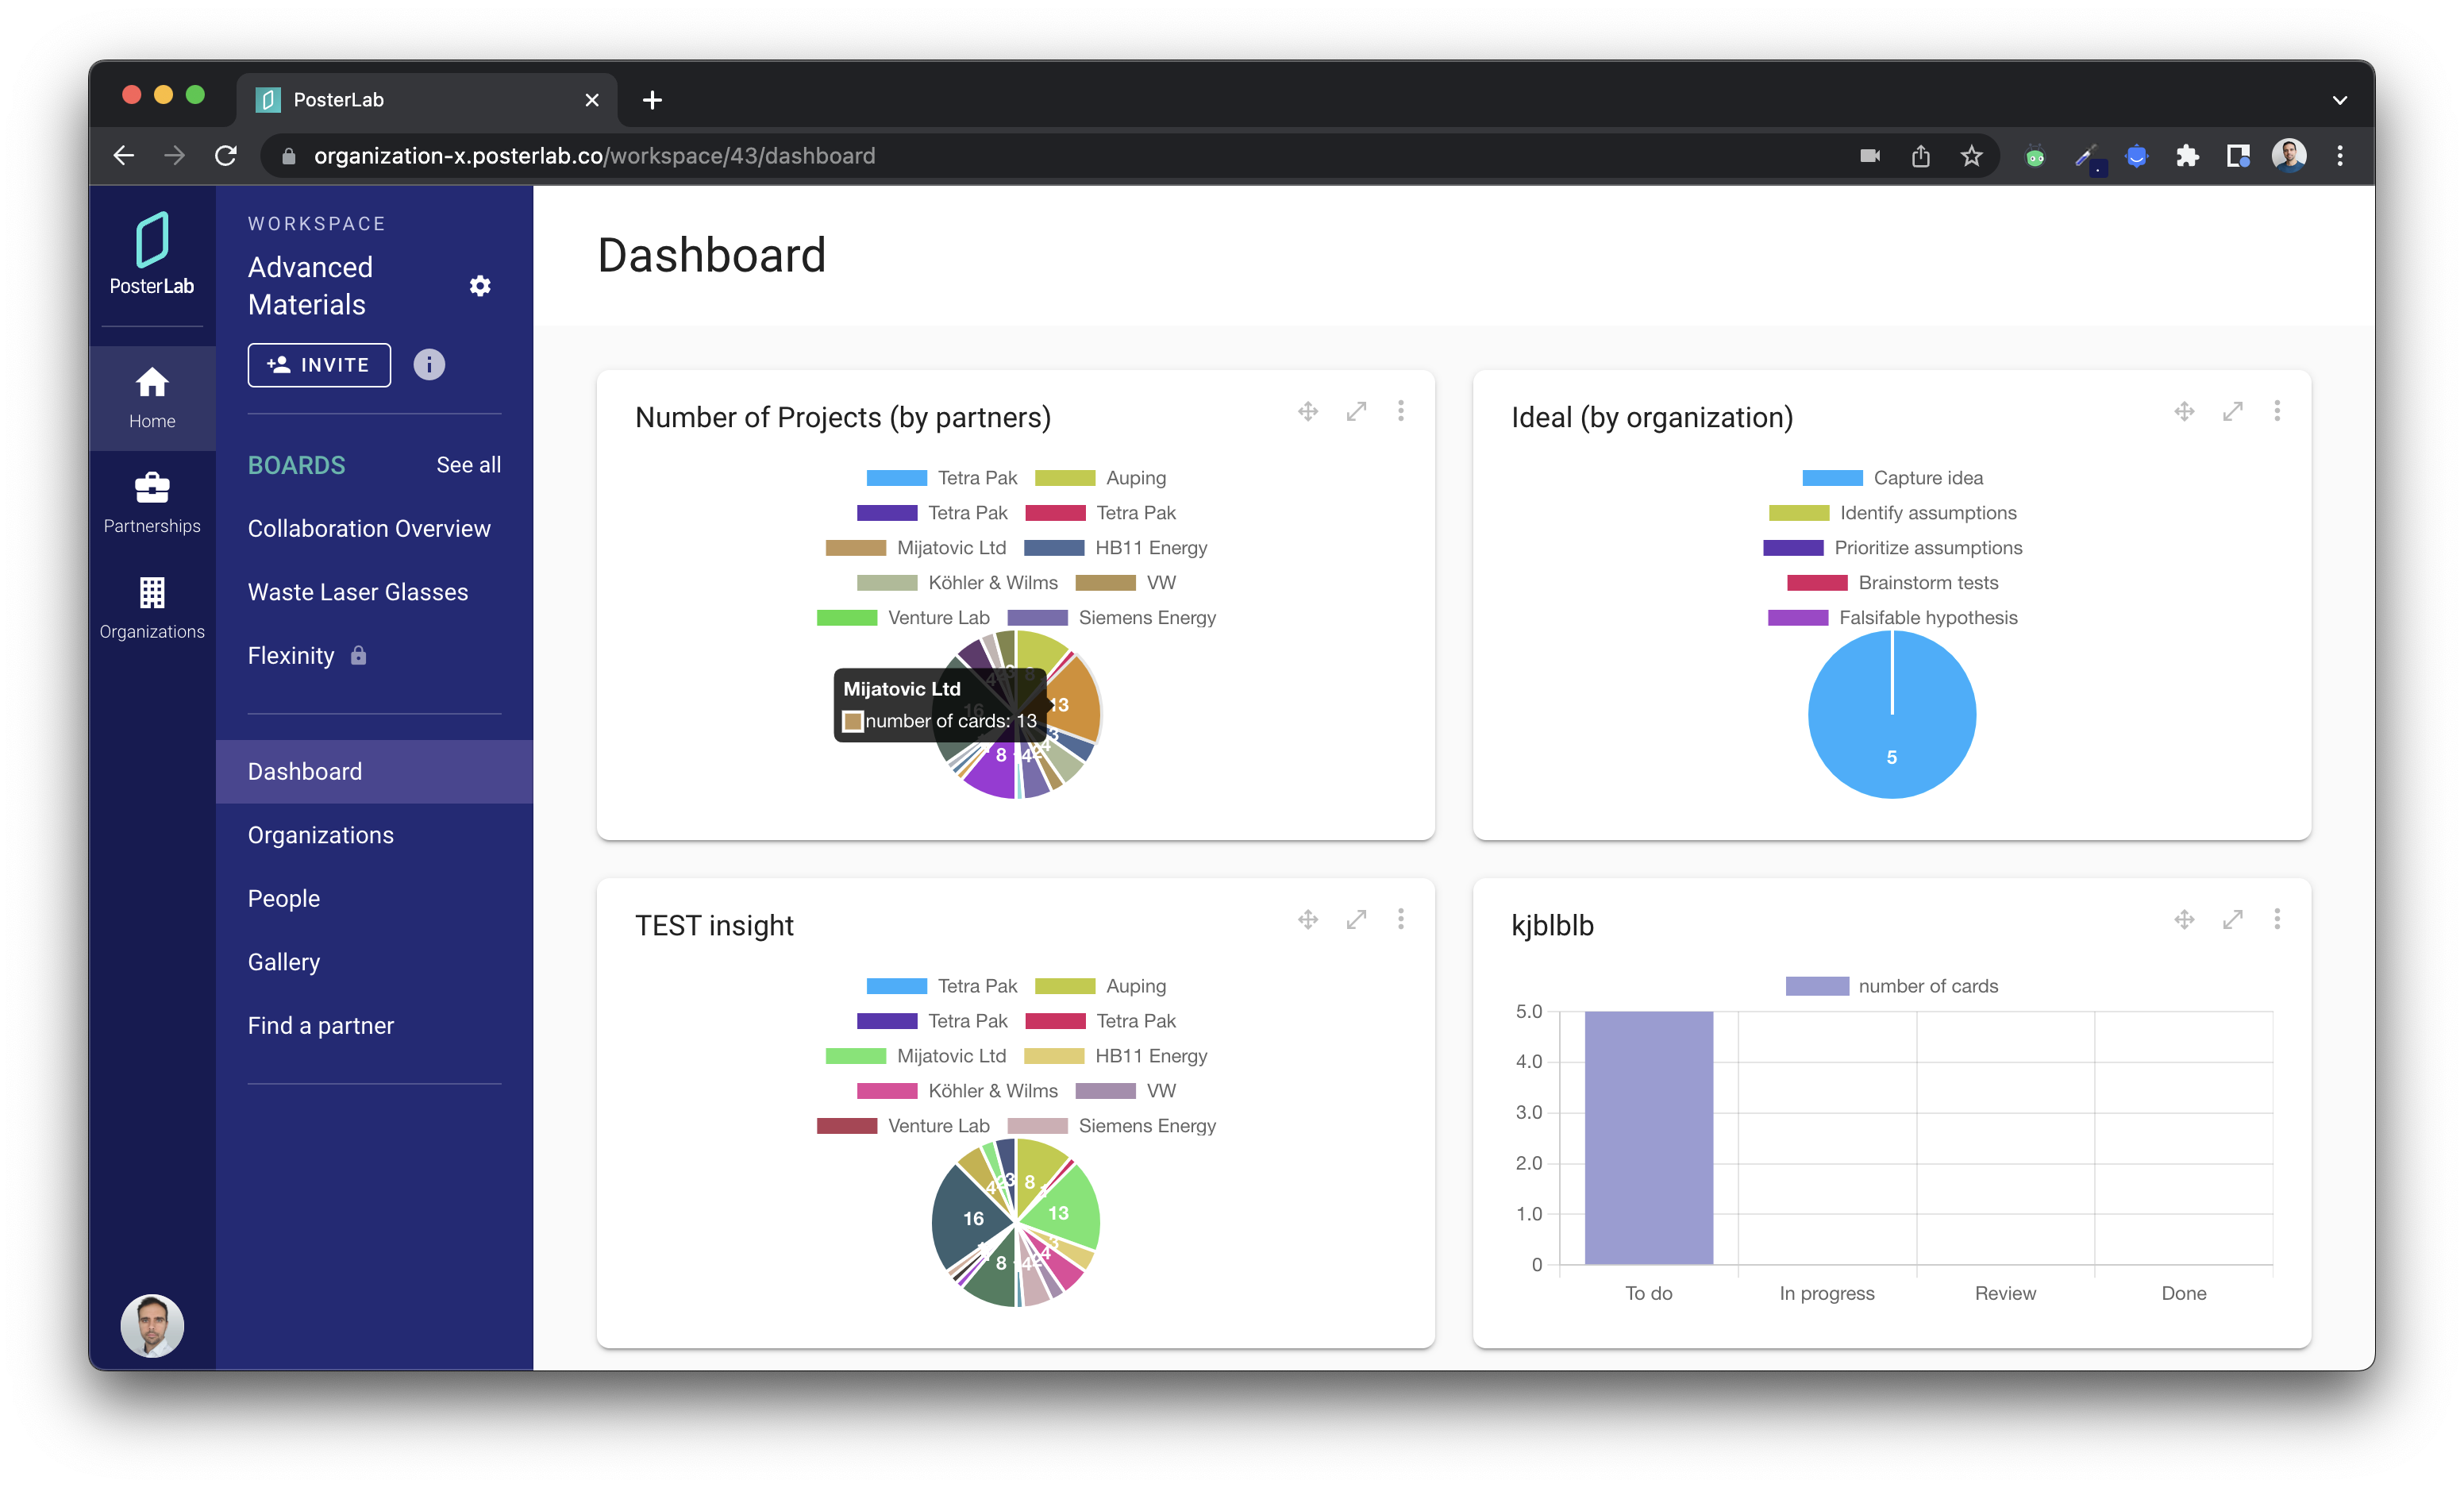Select People in workspace menu
Image resolution: width=2464 pixels, height=1488 pixels.
pos(284,898)
